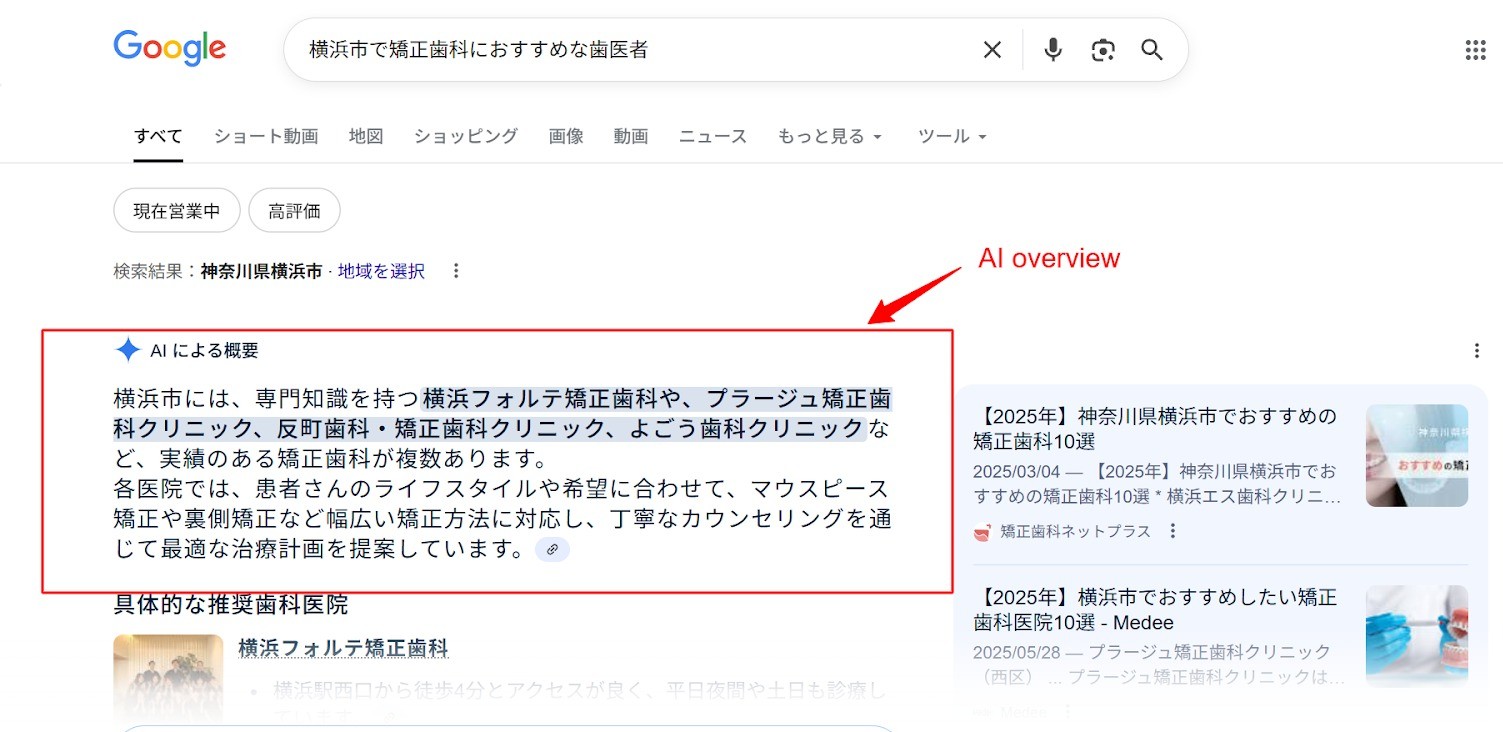1503x732 pixels.
Task: Open the 動画 tab
Action: click(631, 136)
